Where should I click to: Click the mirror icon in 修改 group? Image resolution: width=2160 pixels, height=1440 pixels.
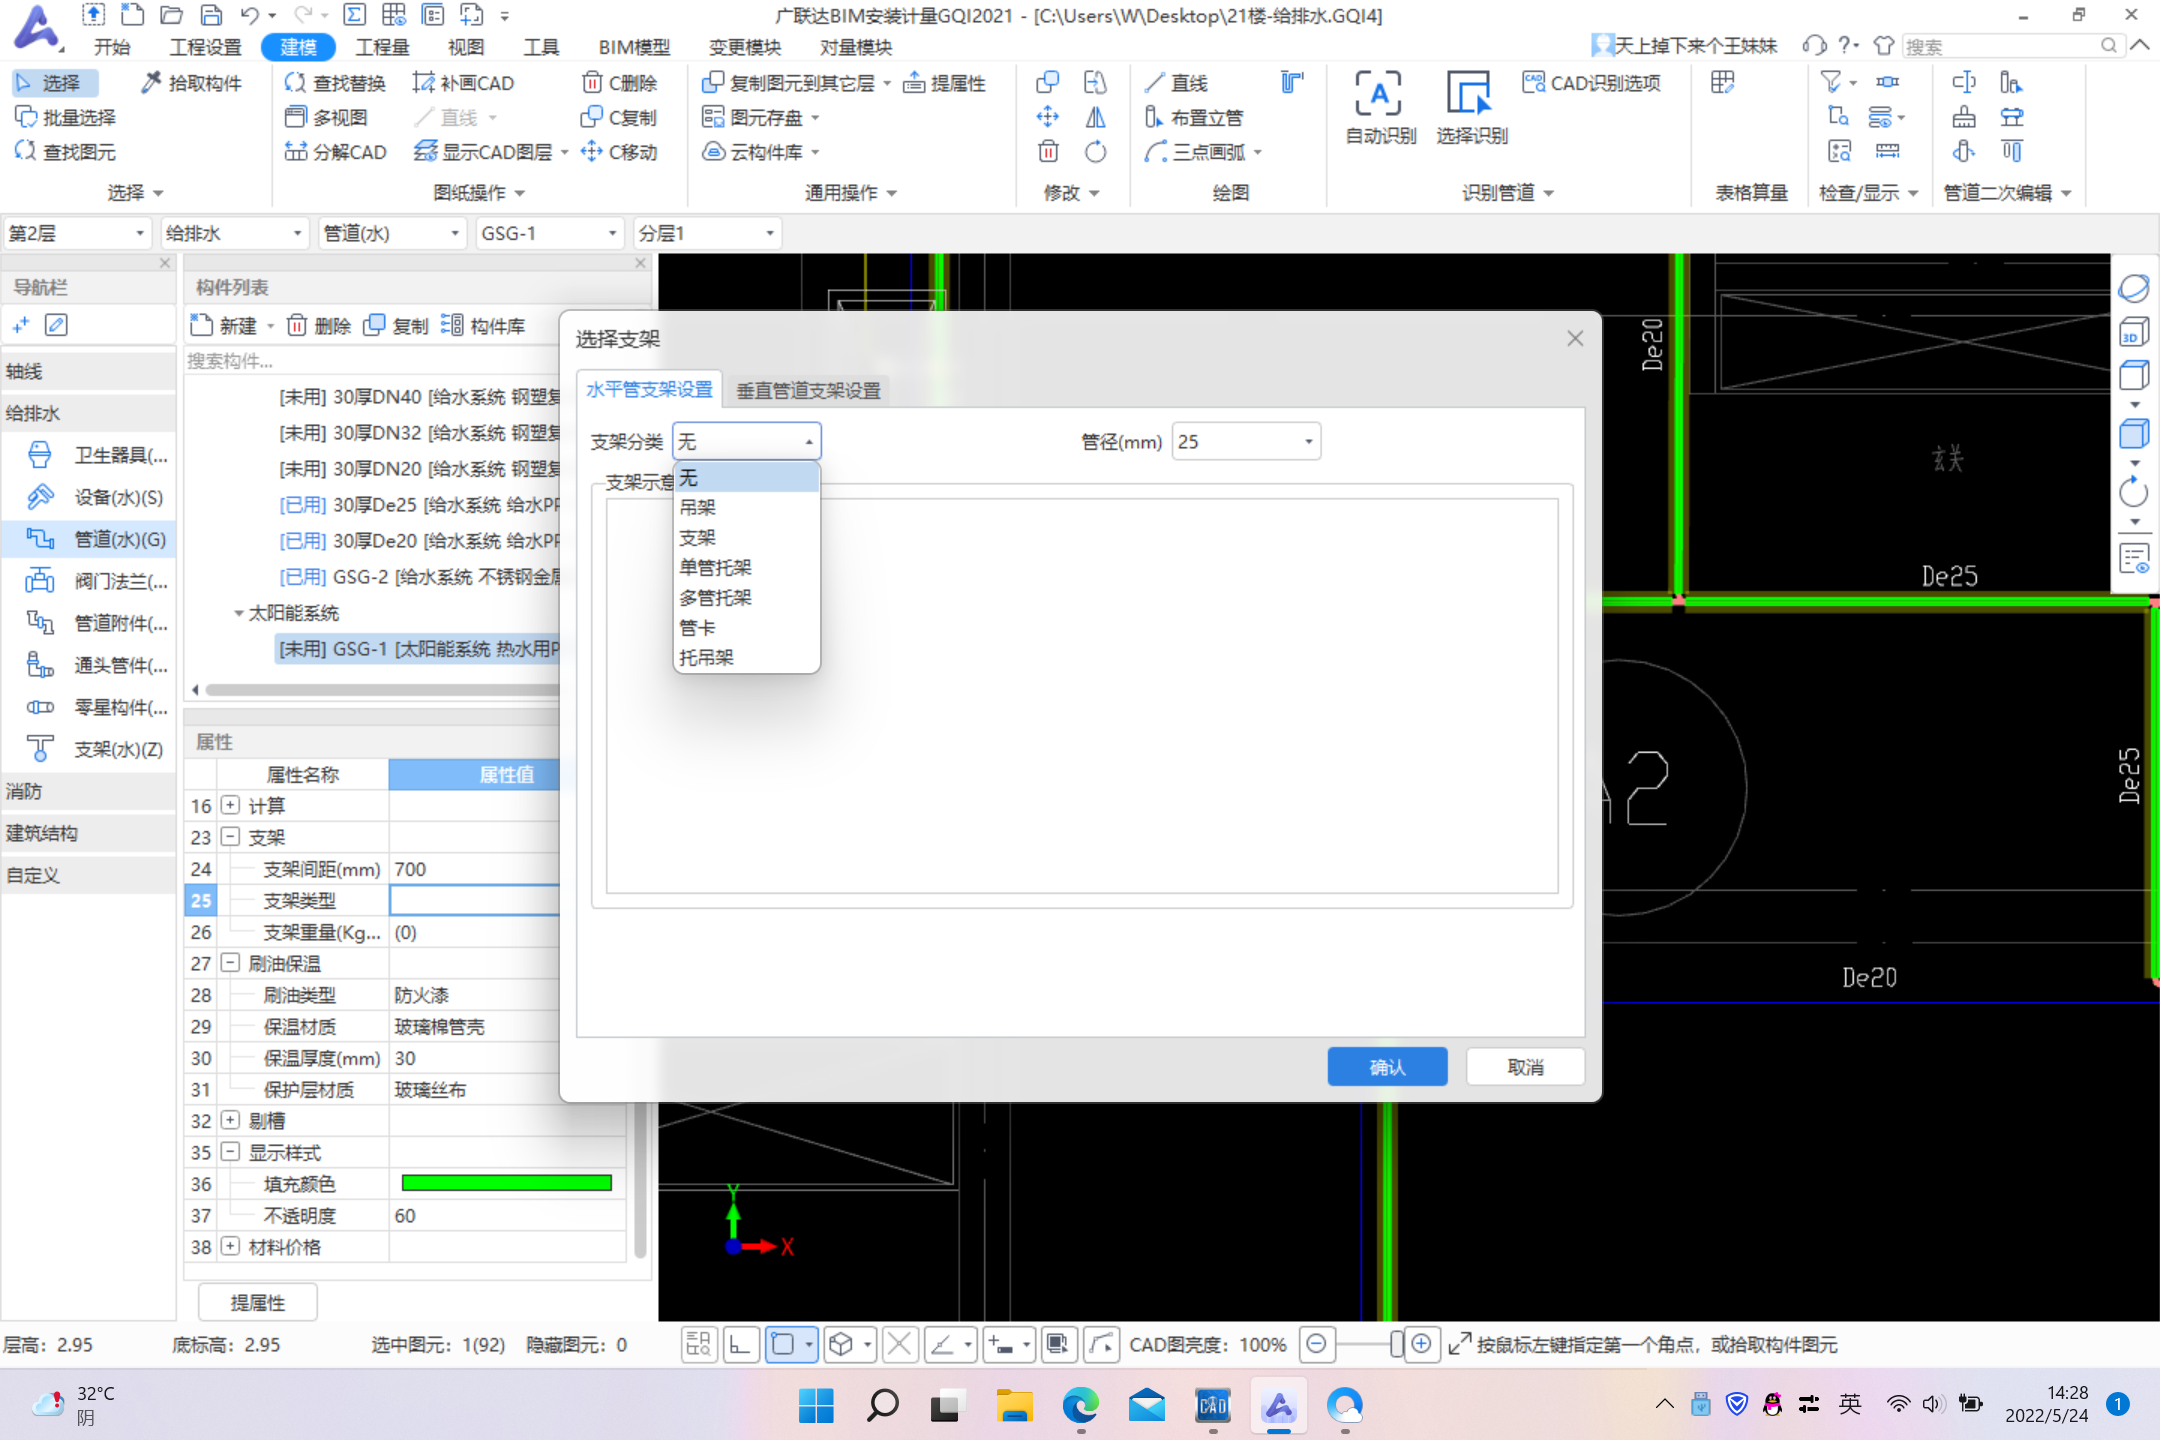1096,117
